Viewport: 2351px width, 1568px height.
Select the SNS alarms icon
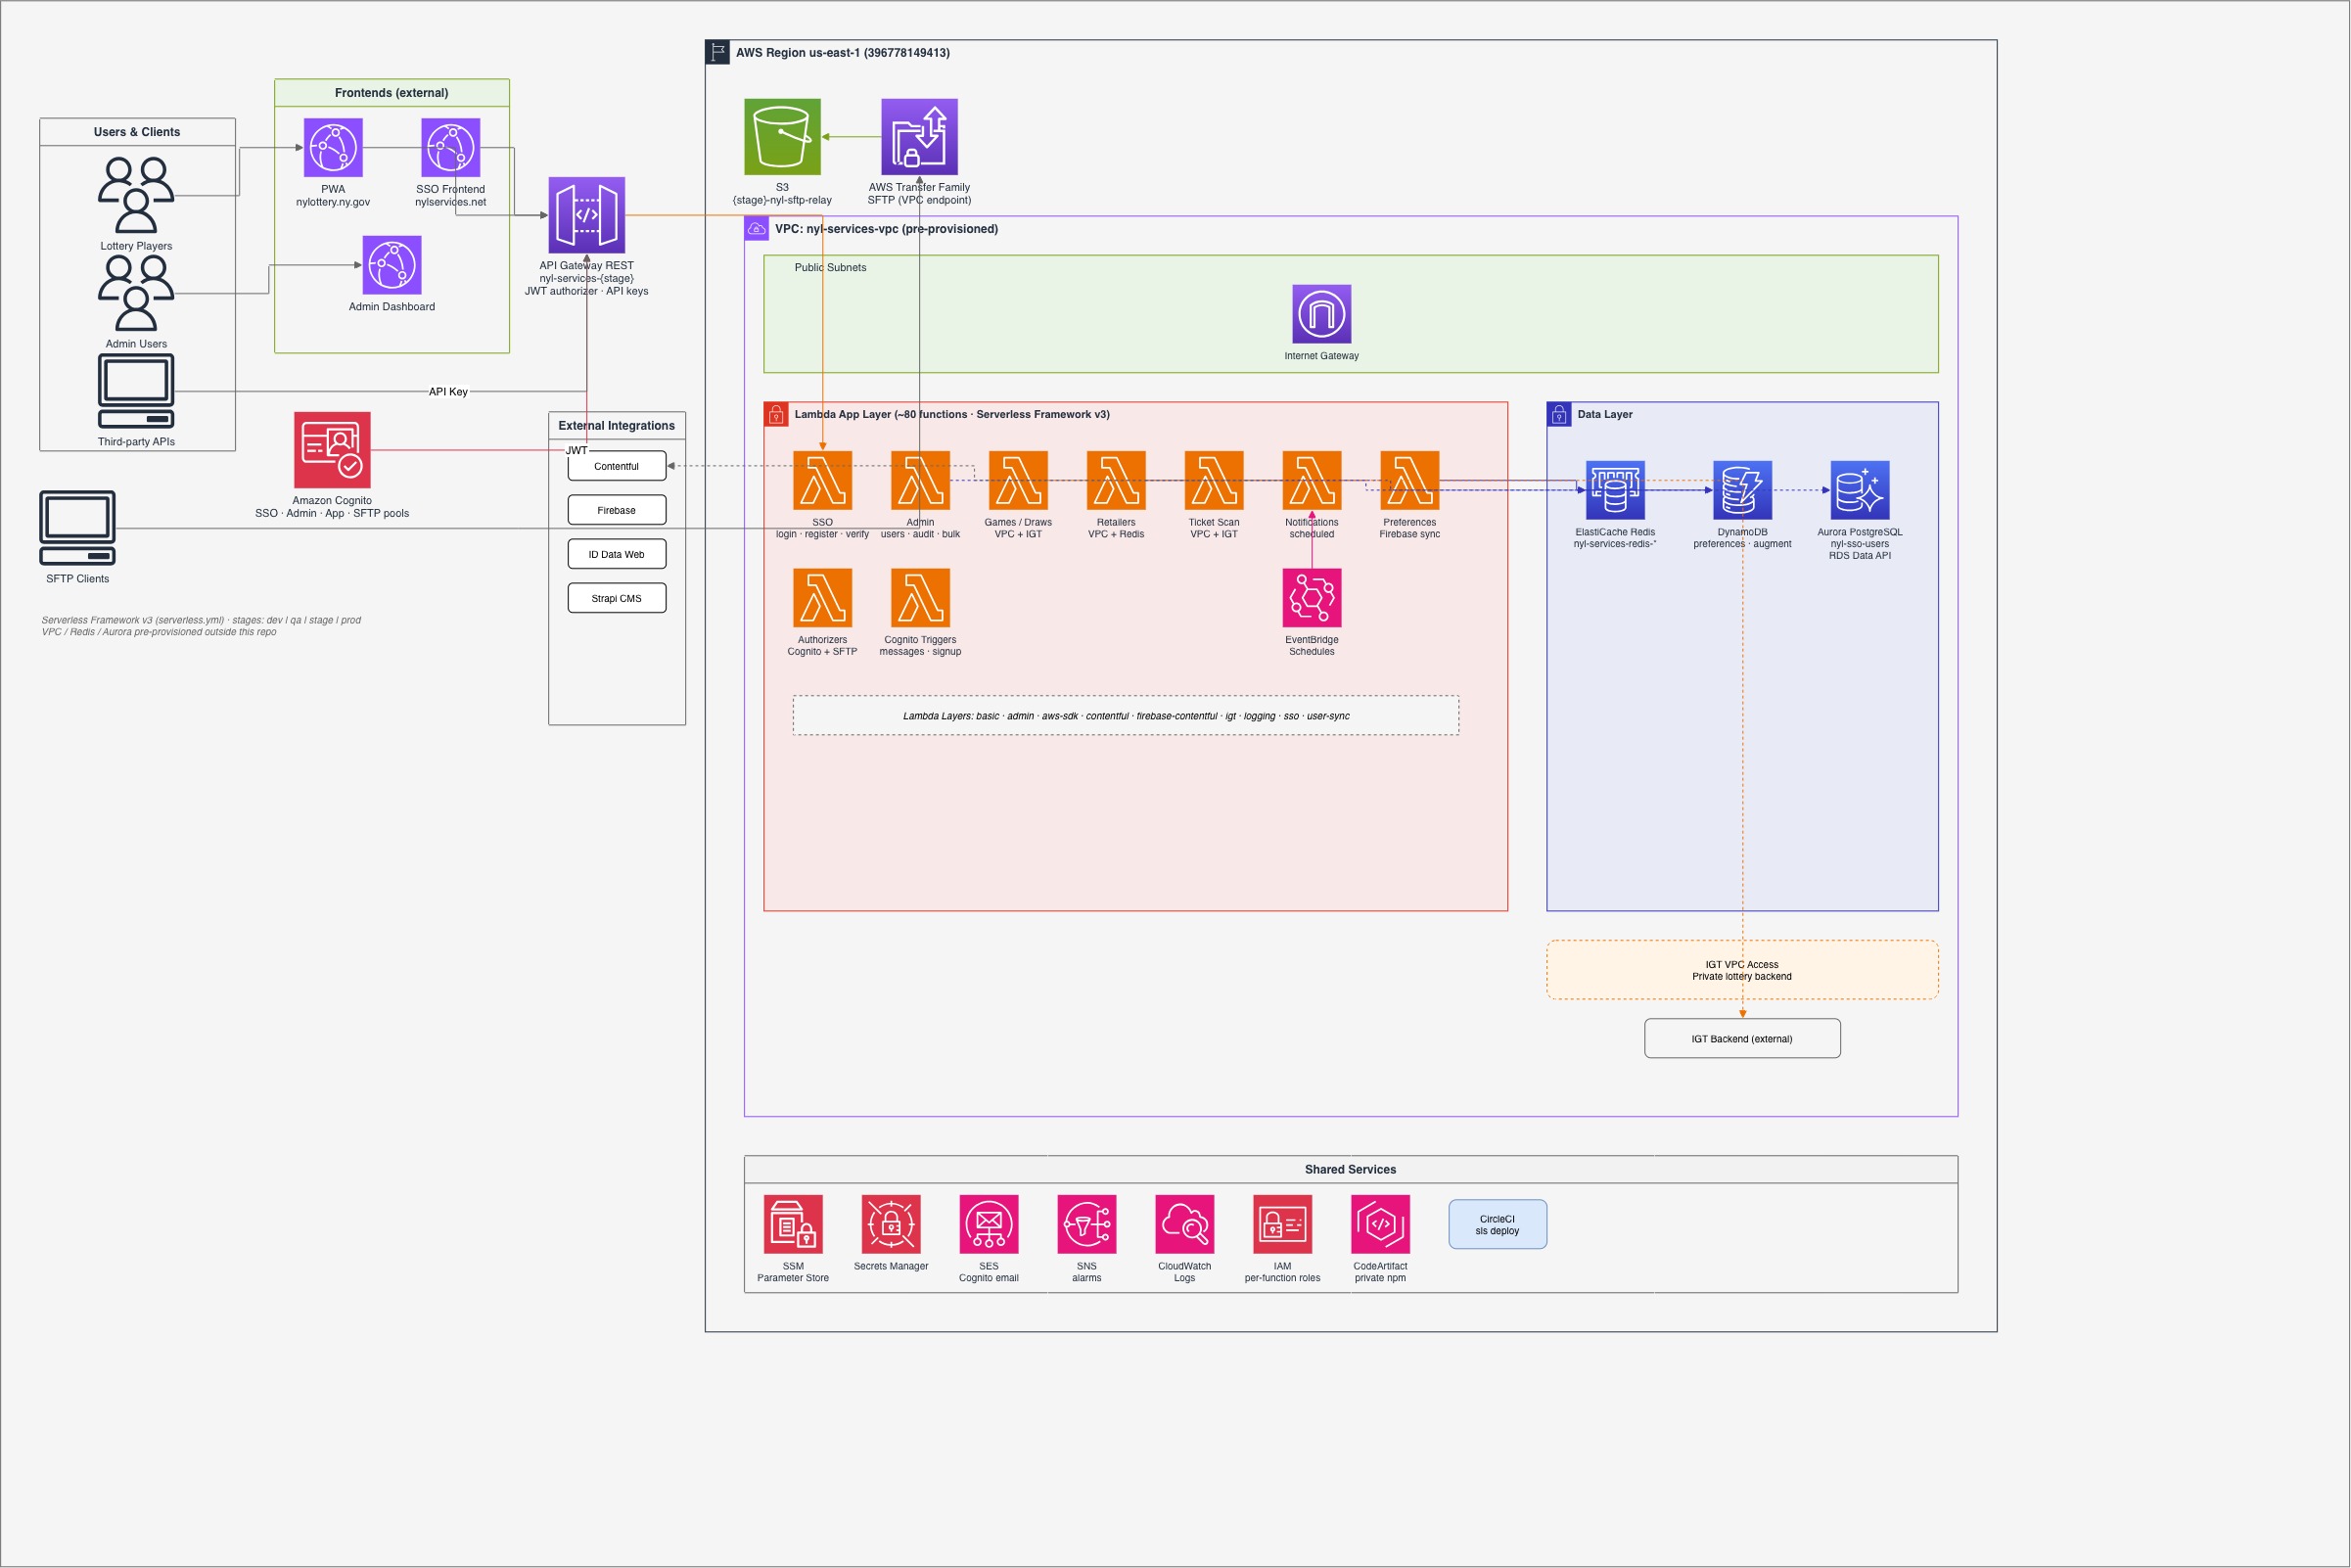[1087, 1224]
